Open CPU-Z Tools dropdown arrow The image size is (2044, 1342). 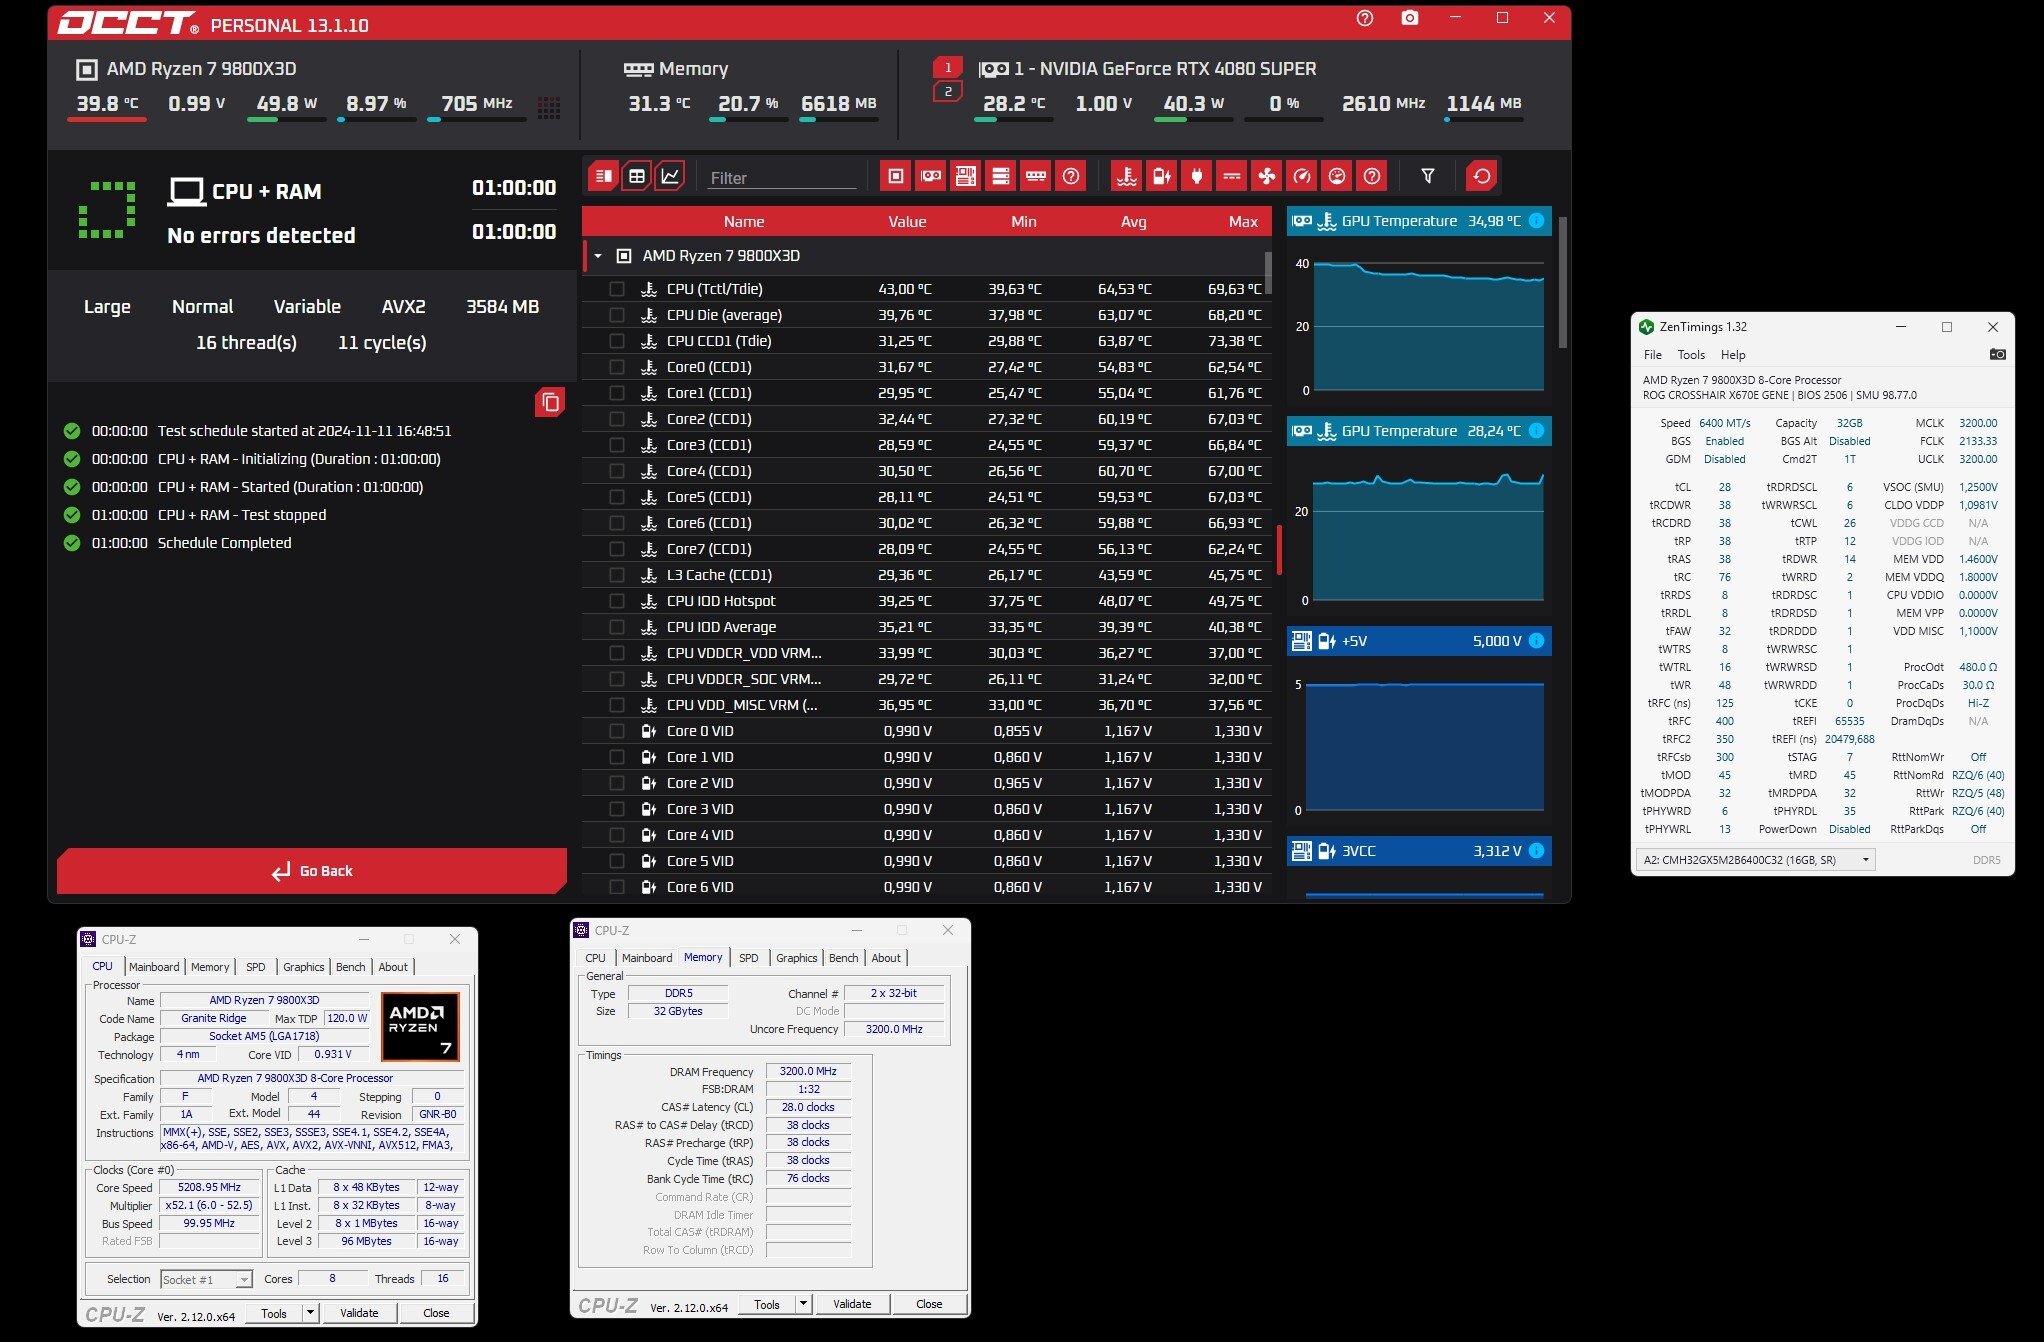(x=311, y=1313)
